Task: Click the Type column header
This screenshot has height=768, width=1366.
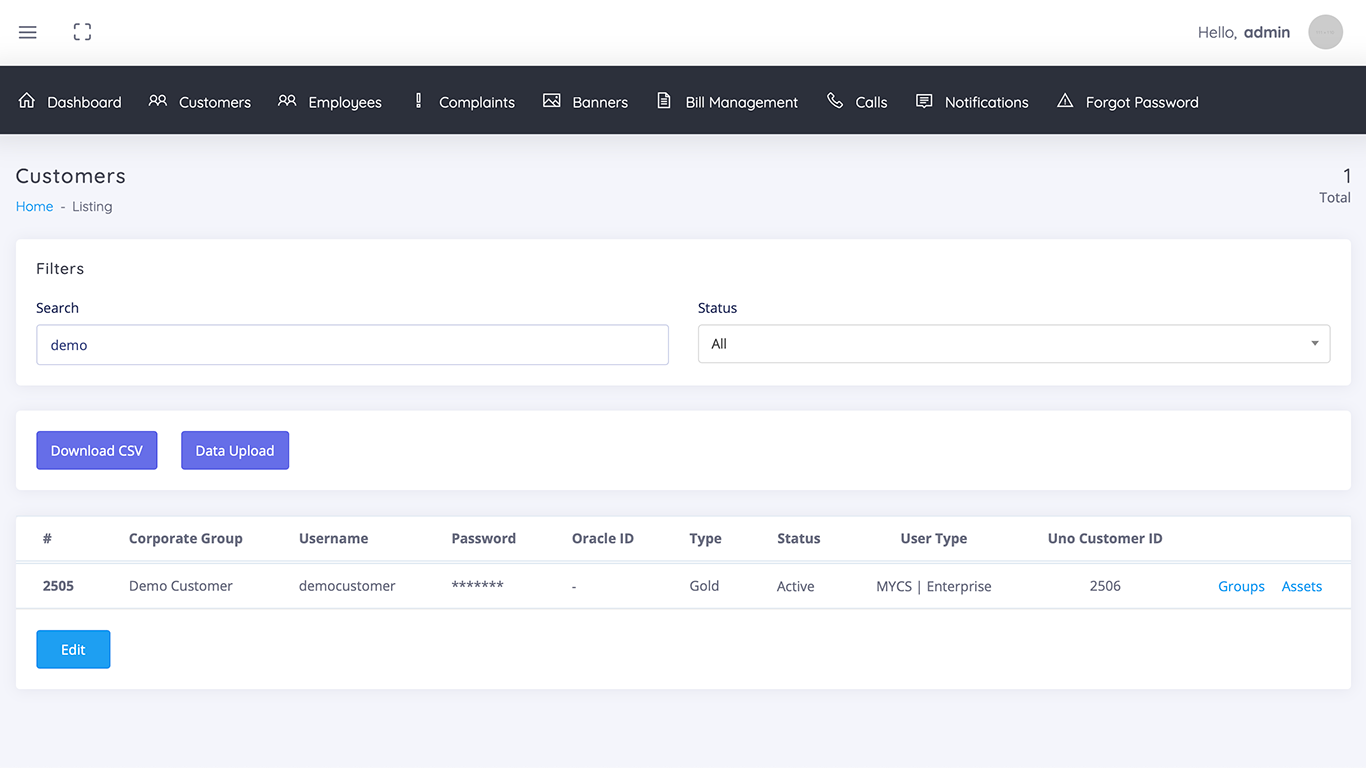Action: coord(705,538)
